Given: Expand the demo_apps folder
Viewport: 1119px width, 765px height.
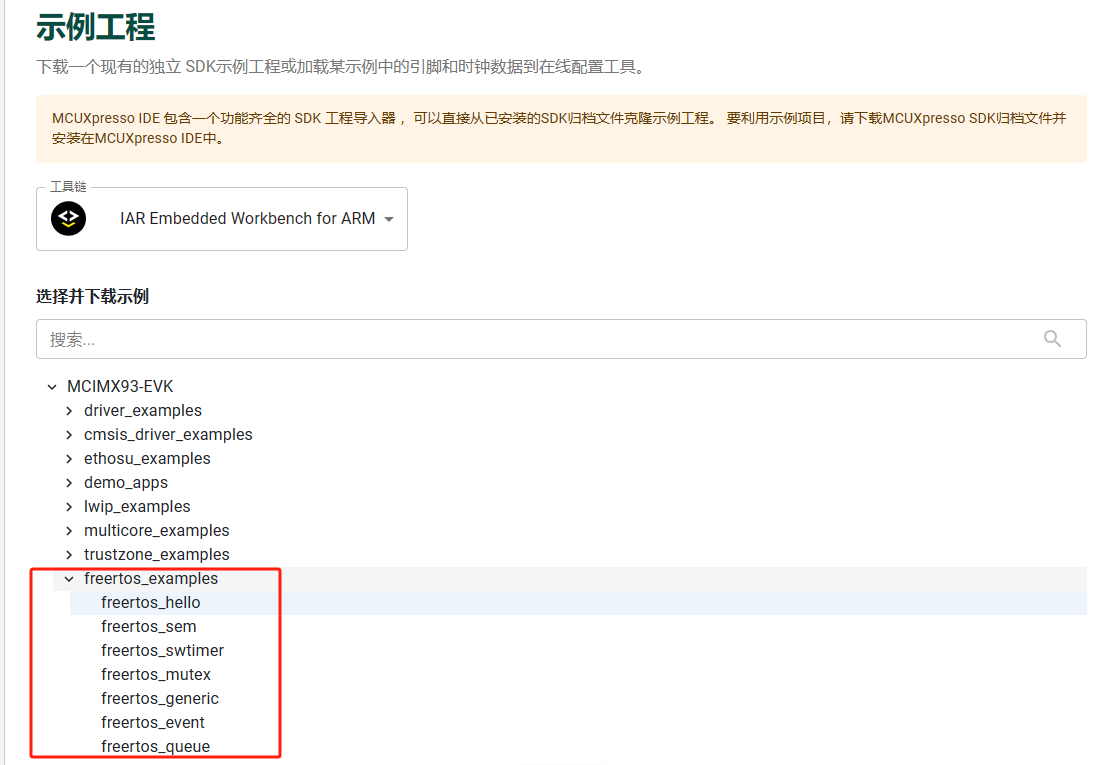Looking at the screenshot, I should pos(69,483).
